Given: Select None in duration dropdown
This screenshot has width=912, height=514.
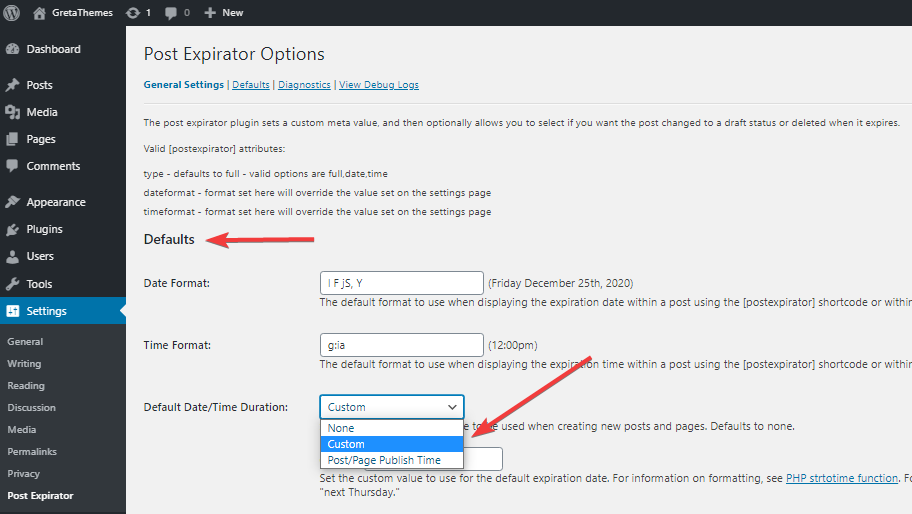Looking at the screenshot, I should pyautogui.click(x=391, y=428).
